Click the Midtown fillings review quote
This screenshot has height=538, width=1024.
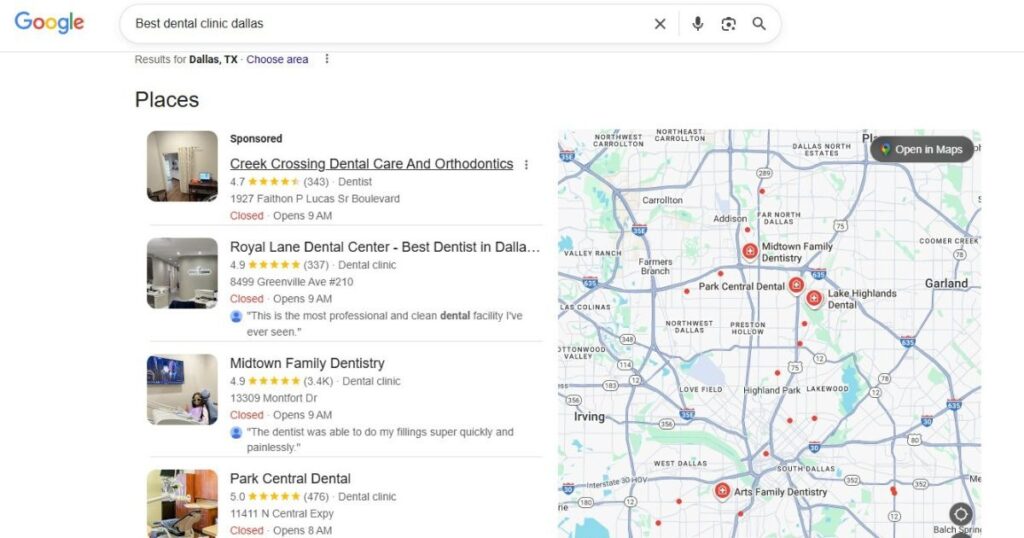[380, 439]
